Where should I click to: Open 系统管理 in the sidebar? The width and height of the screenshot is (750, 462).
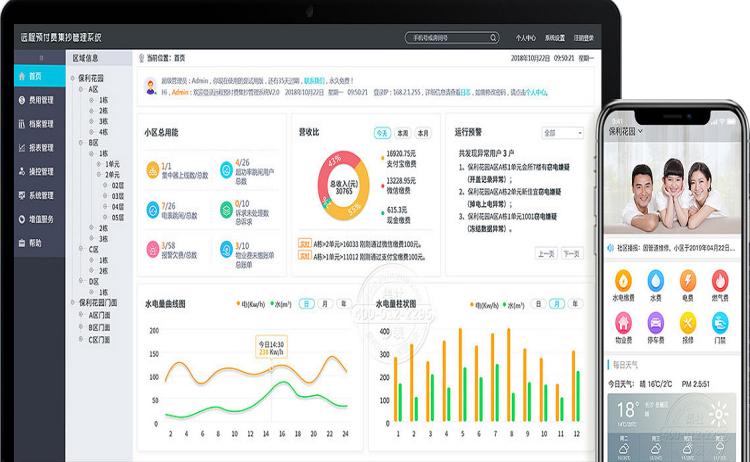tap(39, 195)
